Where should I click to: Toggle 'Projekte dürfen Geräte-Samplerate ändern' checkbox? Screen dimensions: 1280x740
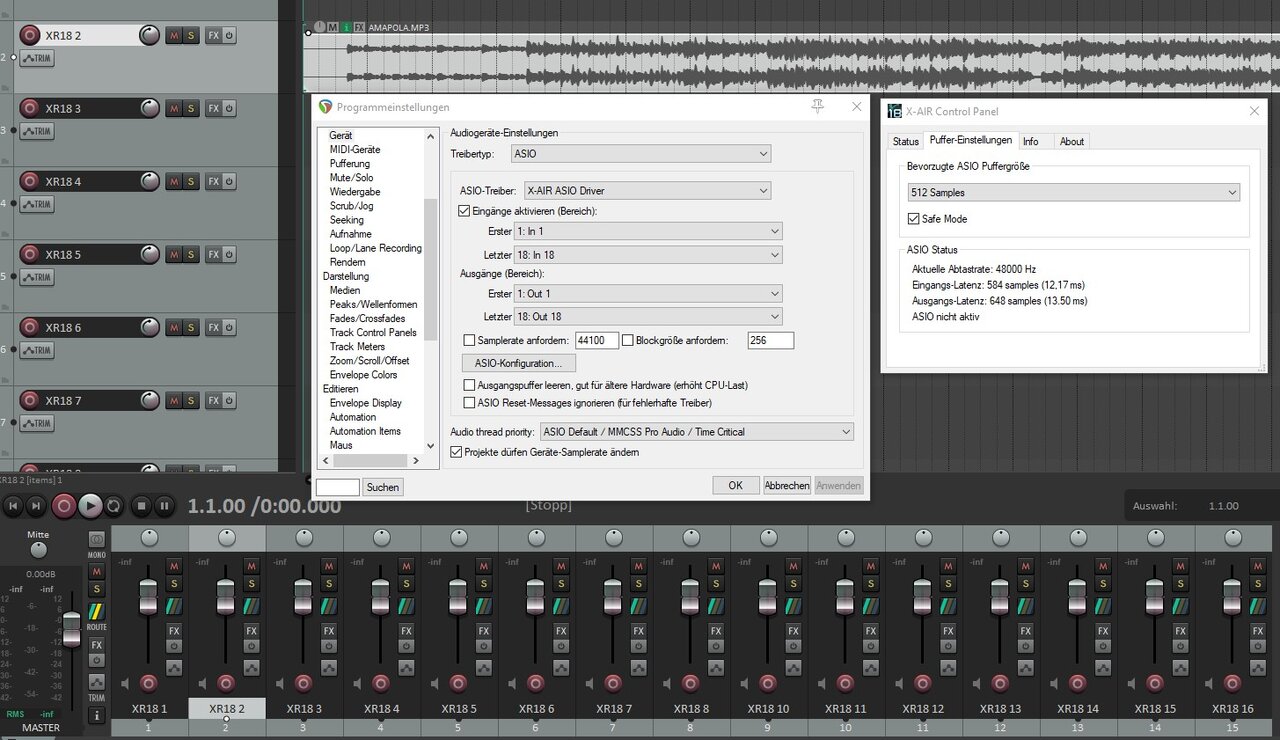(x=457, y=452)
